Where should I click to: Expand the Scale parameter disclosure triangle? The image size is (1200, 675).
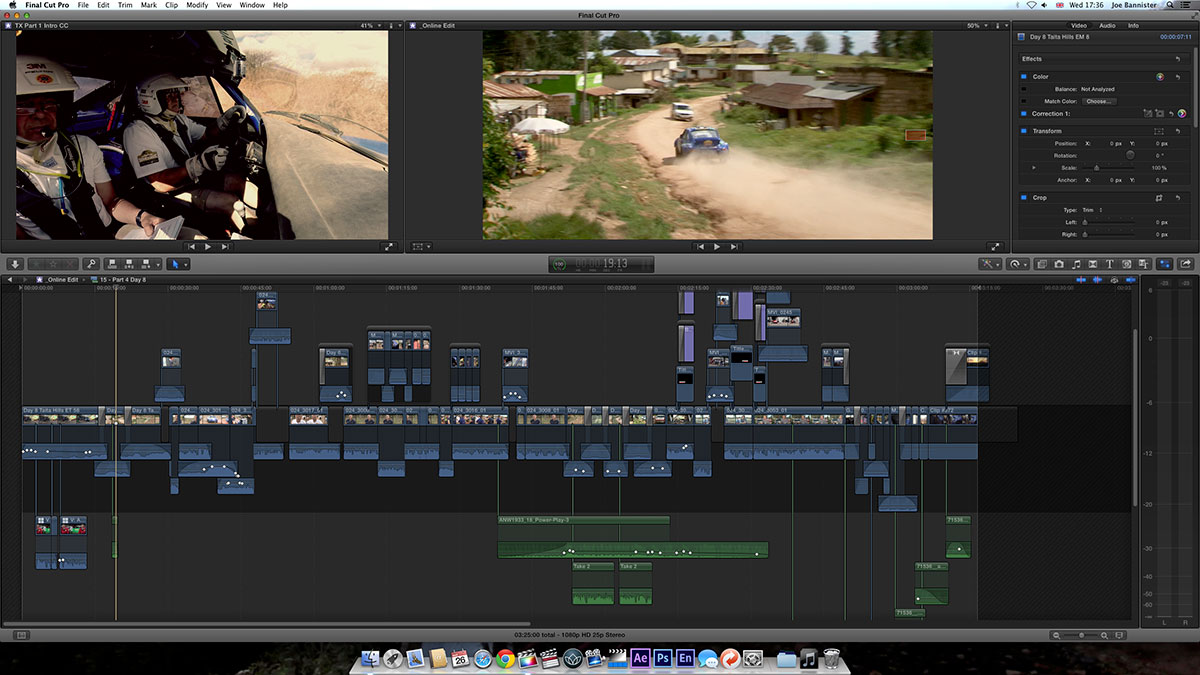pos(1034,168)
